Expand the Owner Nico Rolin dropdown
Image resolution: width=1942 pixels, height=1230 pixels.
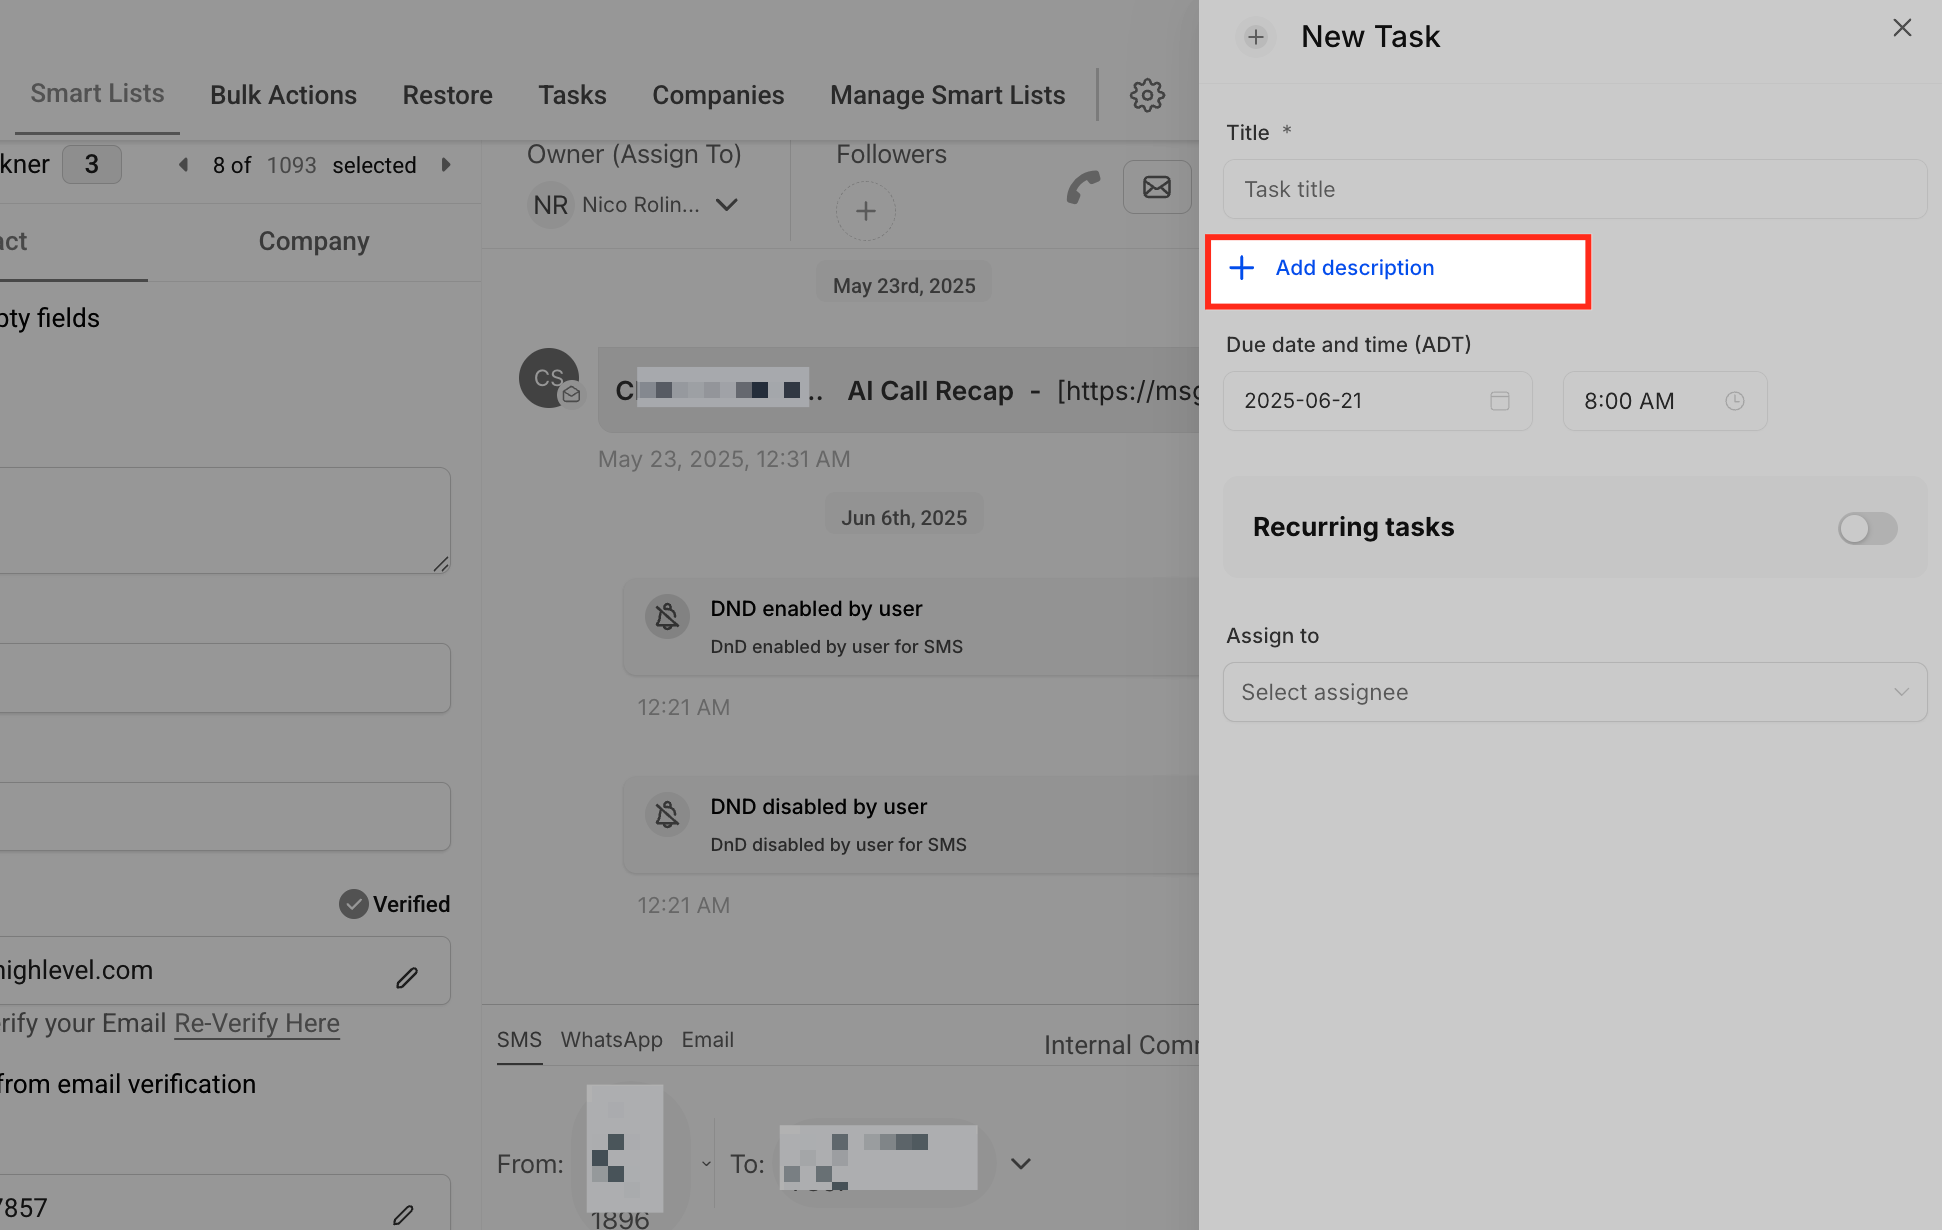(x=727, y=205)
